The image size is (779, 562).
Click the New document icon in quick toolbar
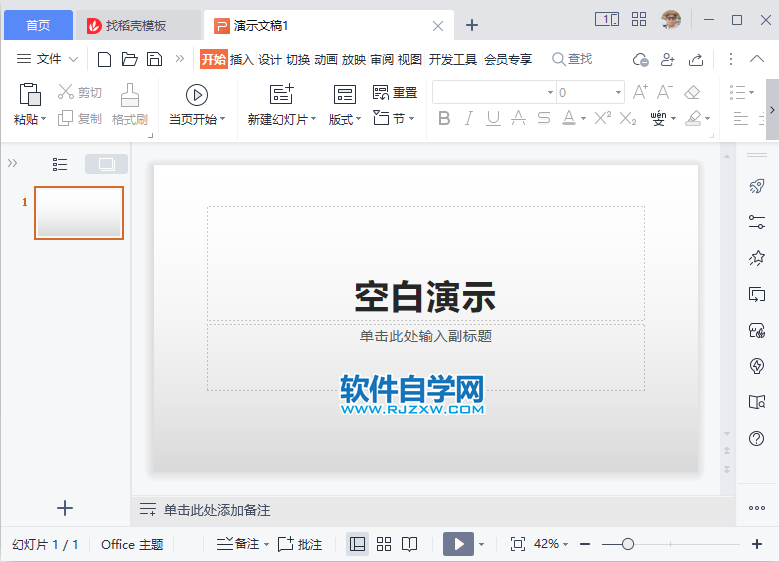[104, 59]
